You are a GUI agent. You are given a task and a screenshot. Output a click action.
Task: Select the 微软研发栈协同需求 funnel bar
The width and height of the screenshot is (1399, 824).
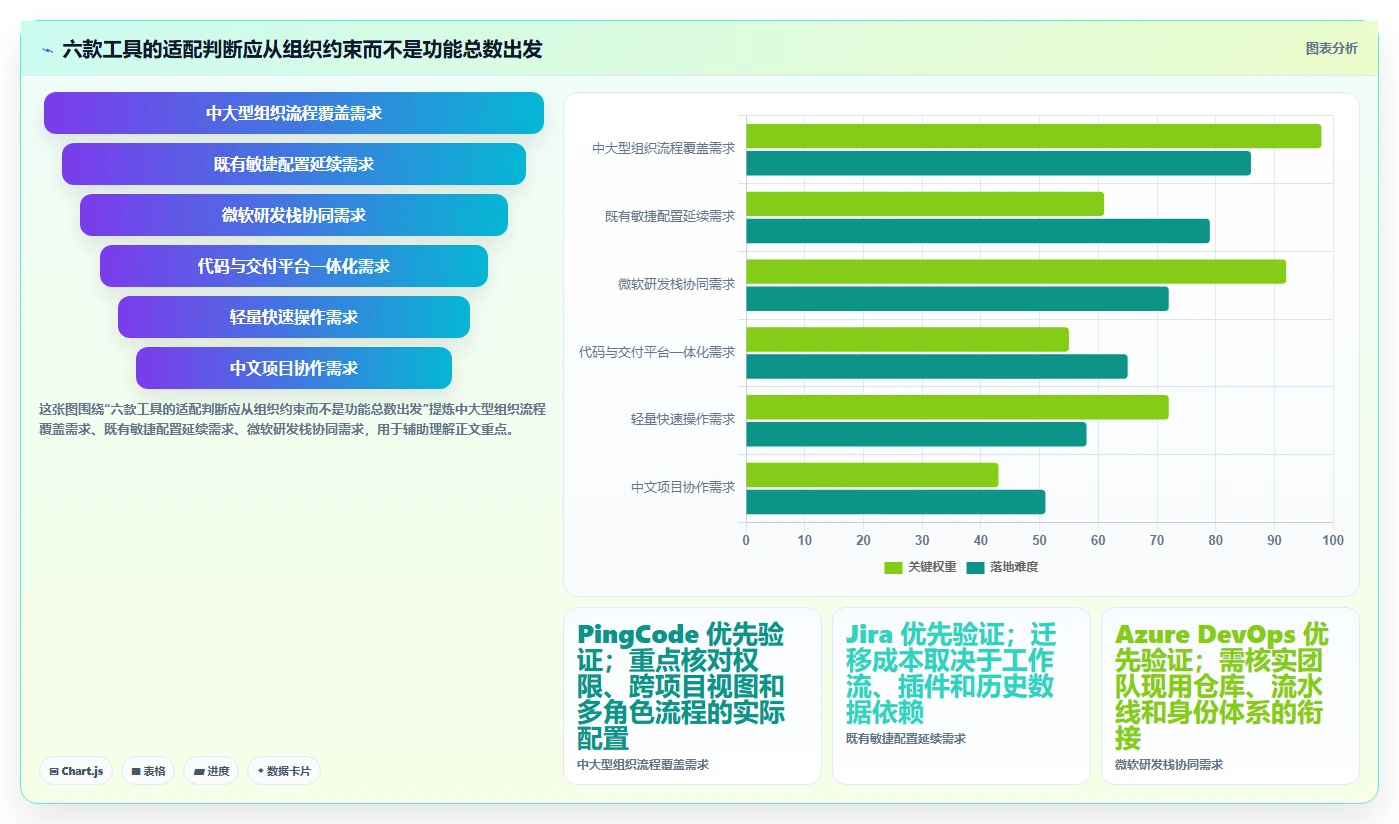point(294,215)
